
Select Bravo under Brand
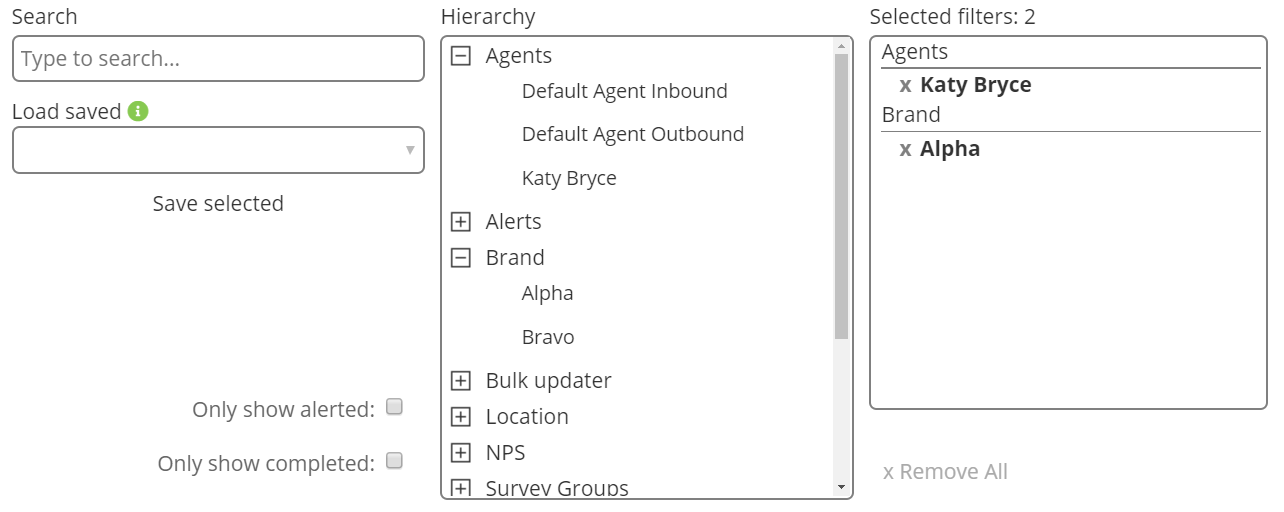click(548, 337)
